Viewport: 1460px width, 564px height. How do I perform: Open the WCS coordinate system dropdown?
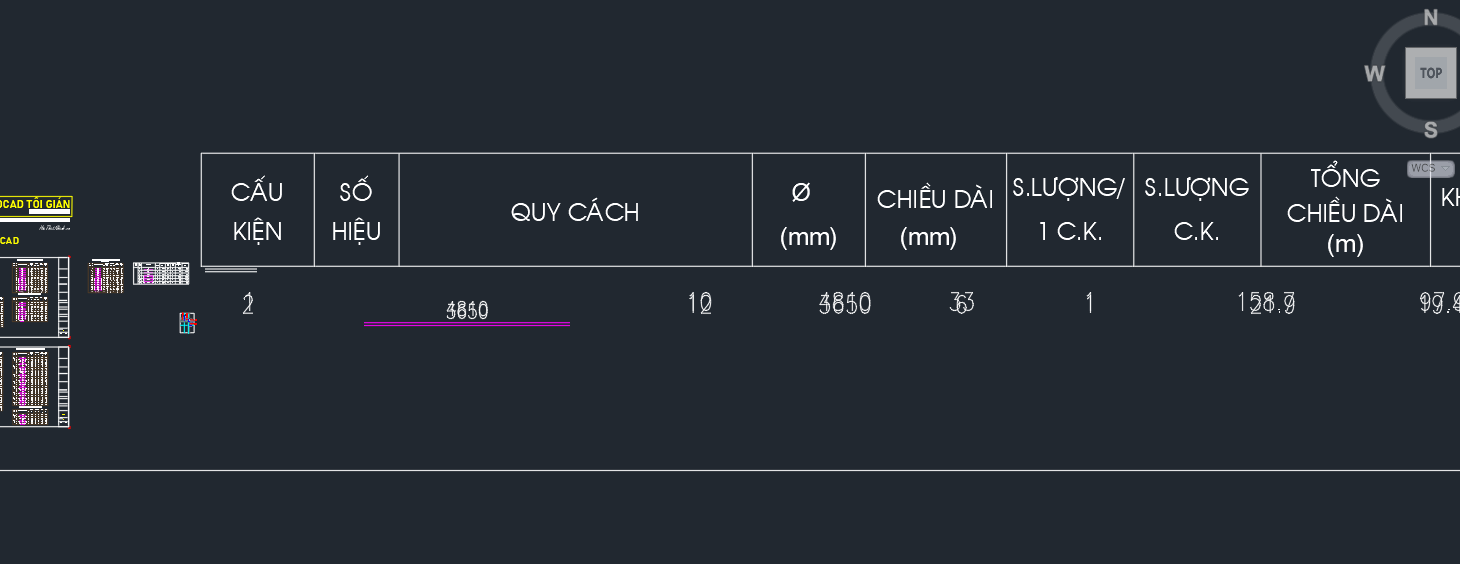pyautogui.click(x=1431, y=168)
